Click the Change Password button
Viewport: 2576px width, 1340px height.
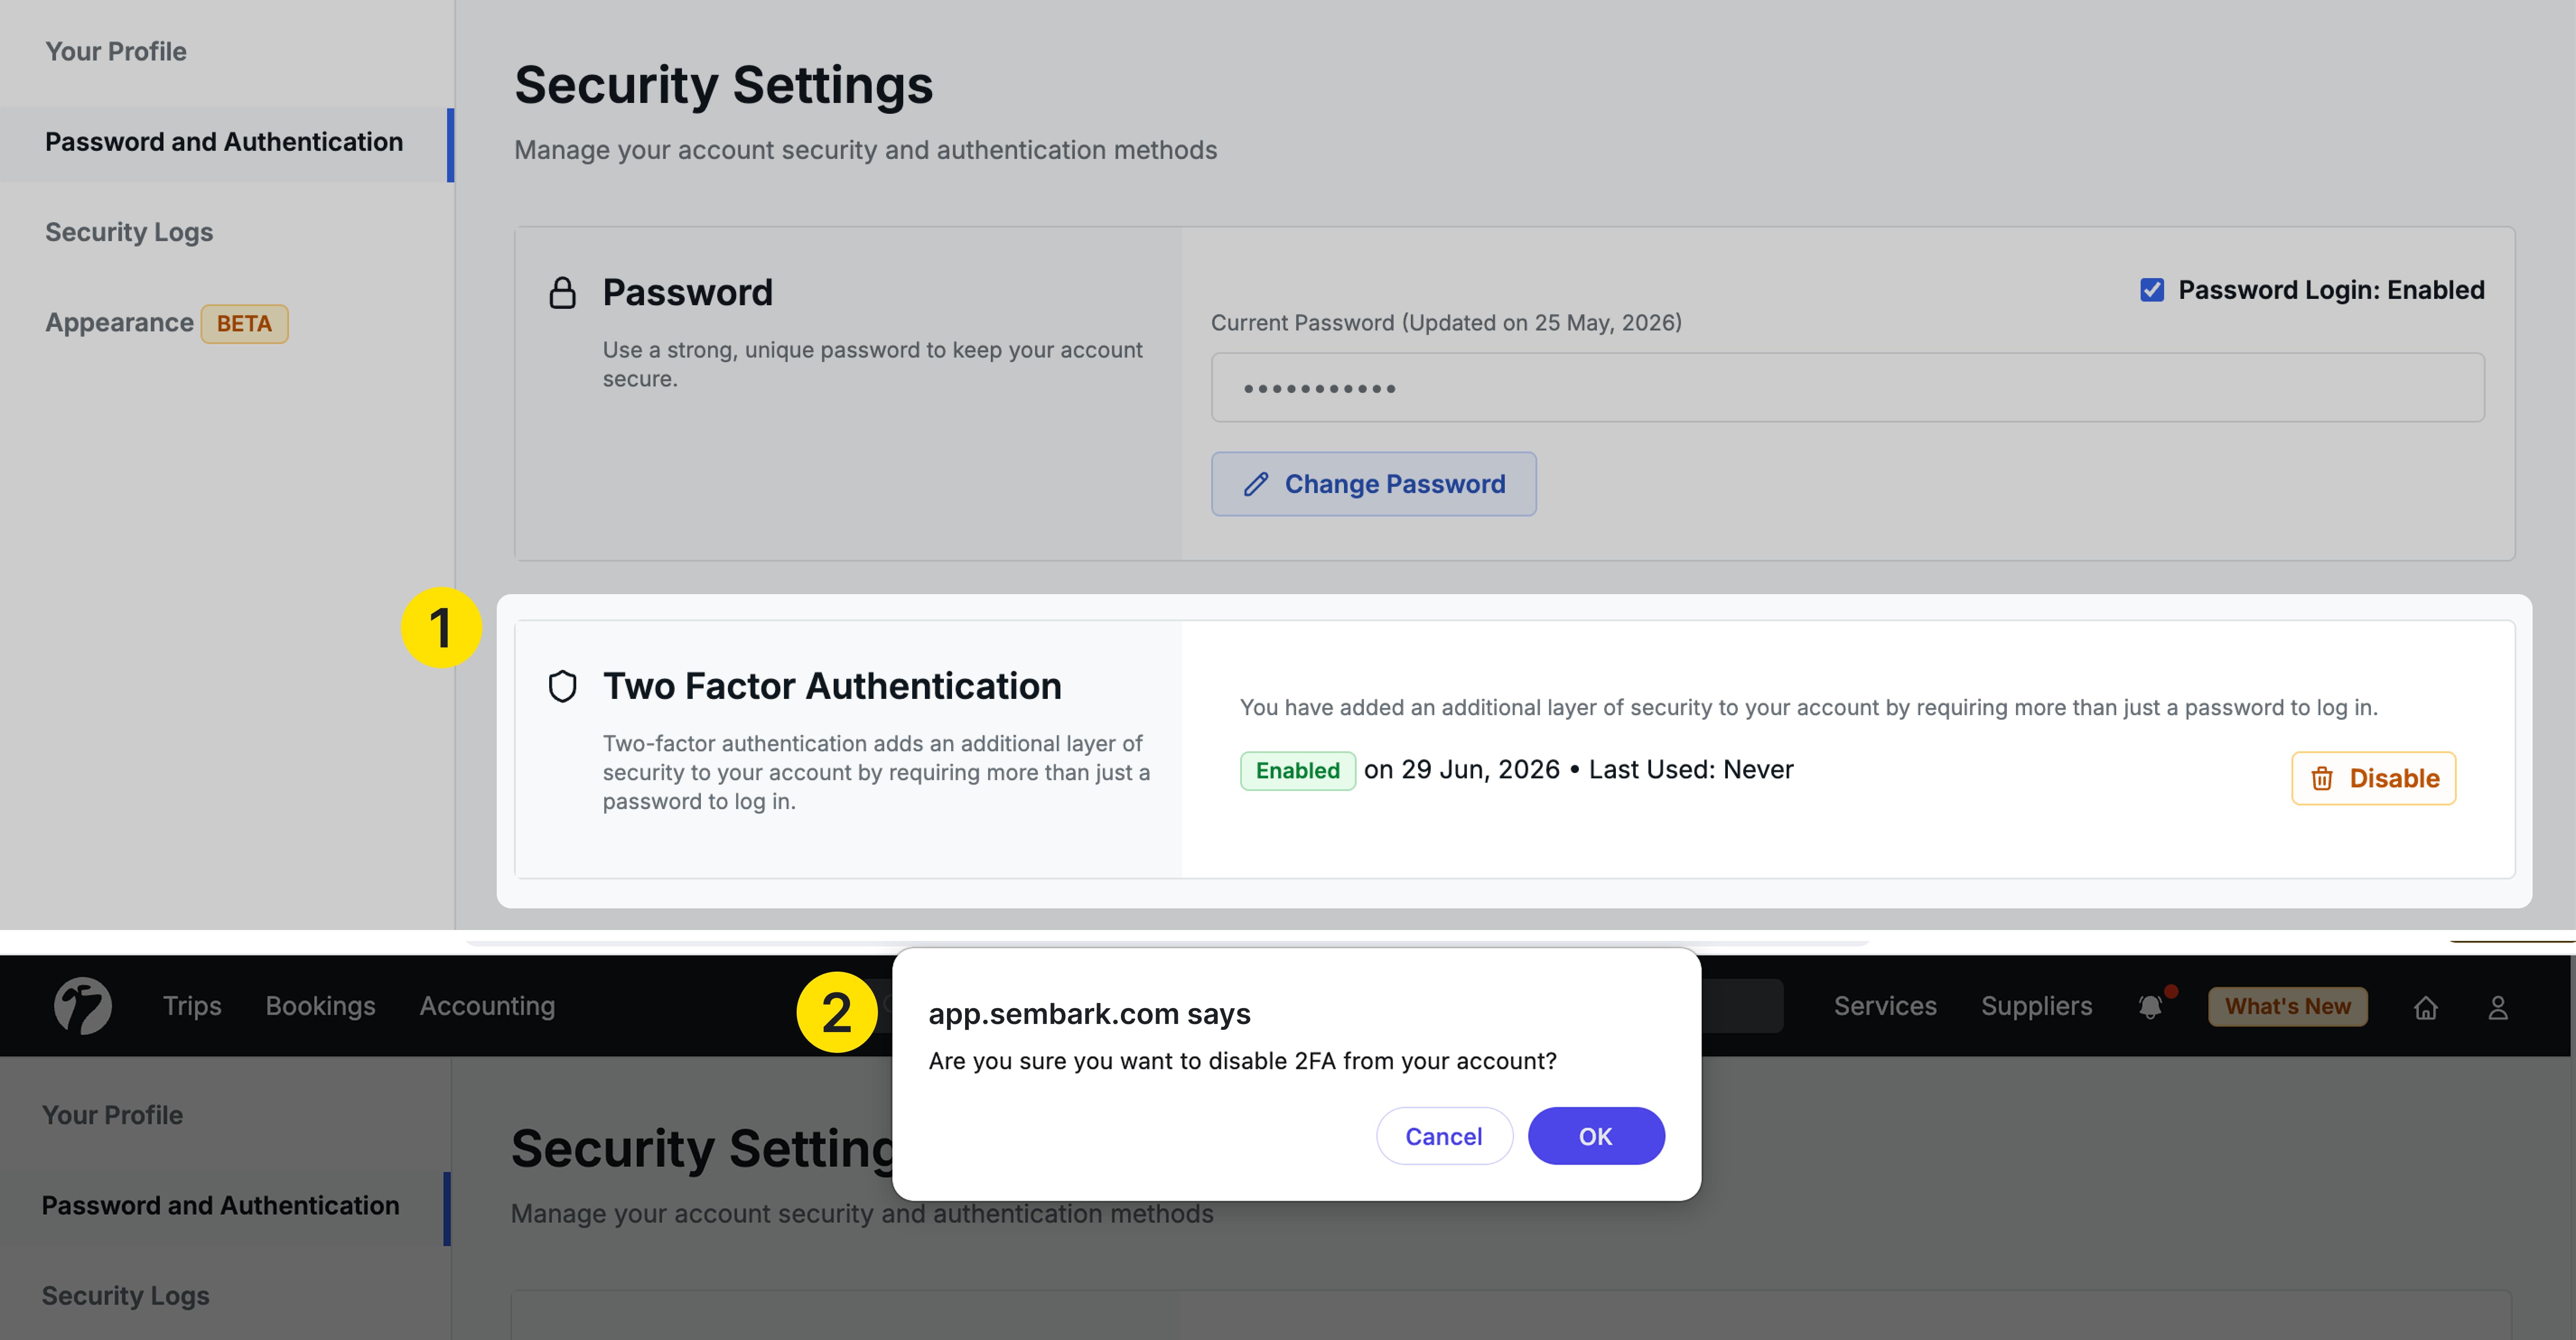(1373, 484)
